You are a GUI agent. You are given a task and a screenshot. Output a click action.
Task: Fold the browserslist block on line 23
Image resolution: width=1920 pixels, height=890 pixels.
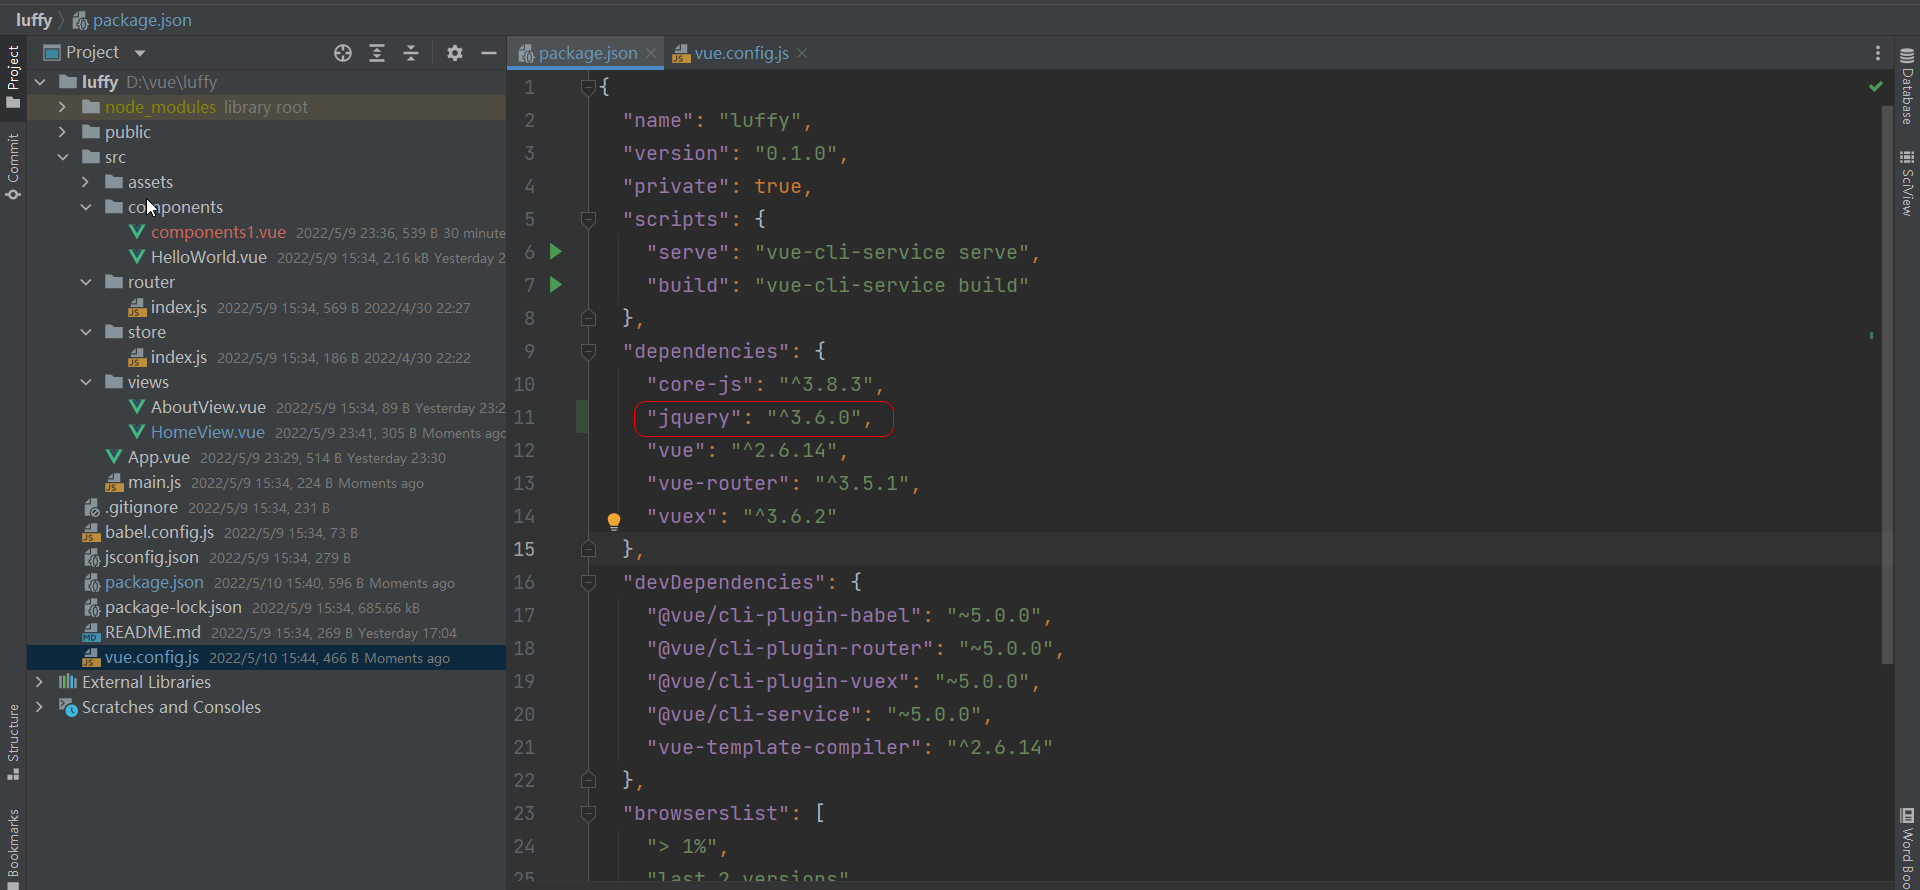[x=588, y=813]
